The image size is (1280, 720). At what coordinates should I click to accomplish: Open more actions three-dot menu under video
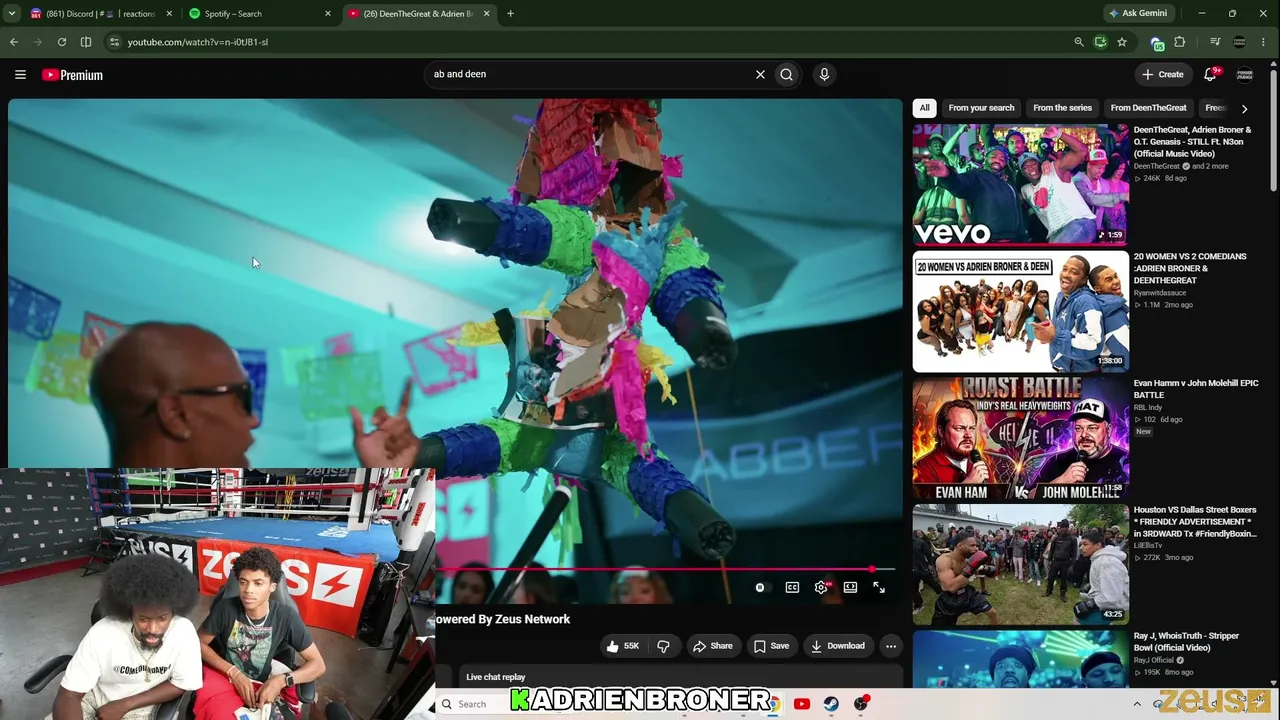point(891,646)
